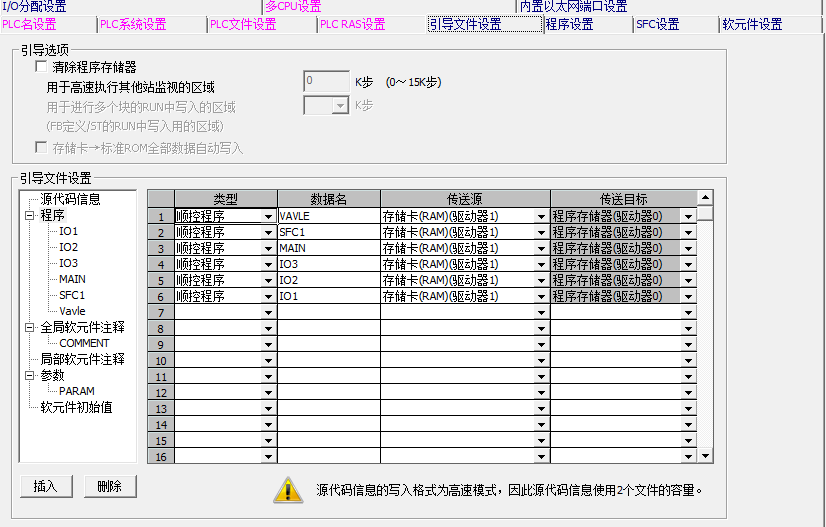
Task: Open row 2 传送目标 dropdown arrow
Action: 688,232
